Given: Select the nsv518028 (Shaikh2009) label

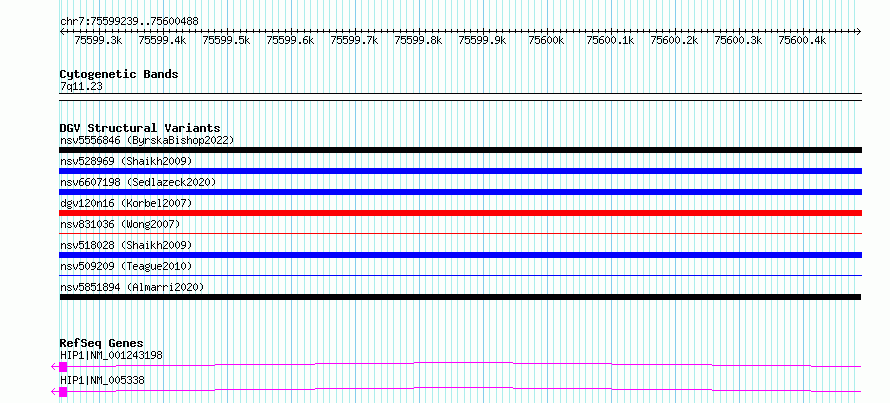Looking at the screenshot, I should pyautogui.click(x=126, y=245).
